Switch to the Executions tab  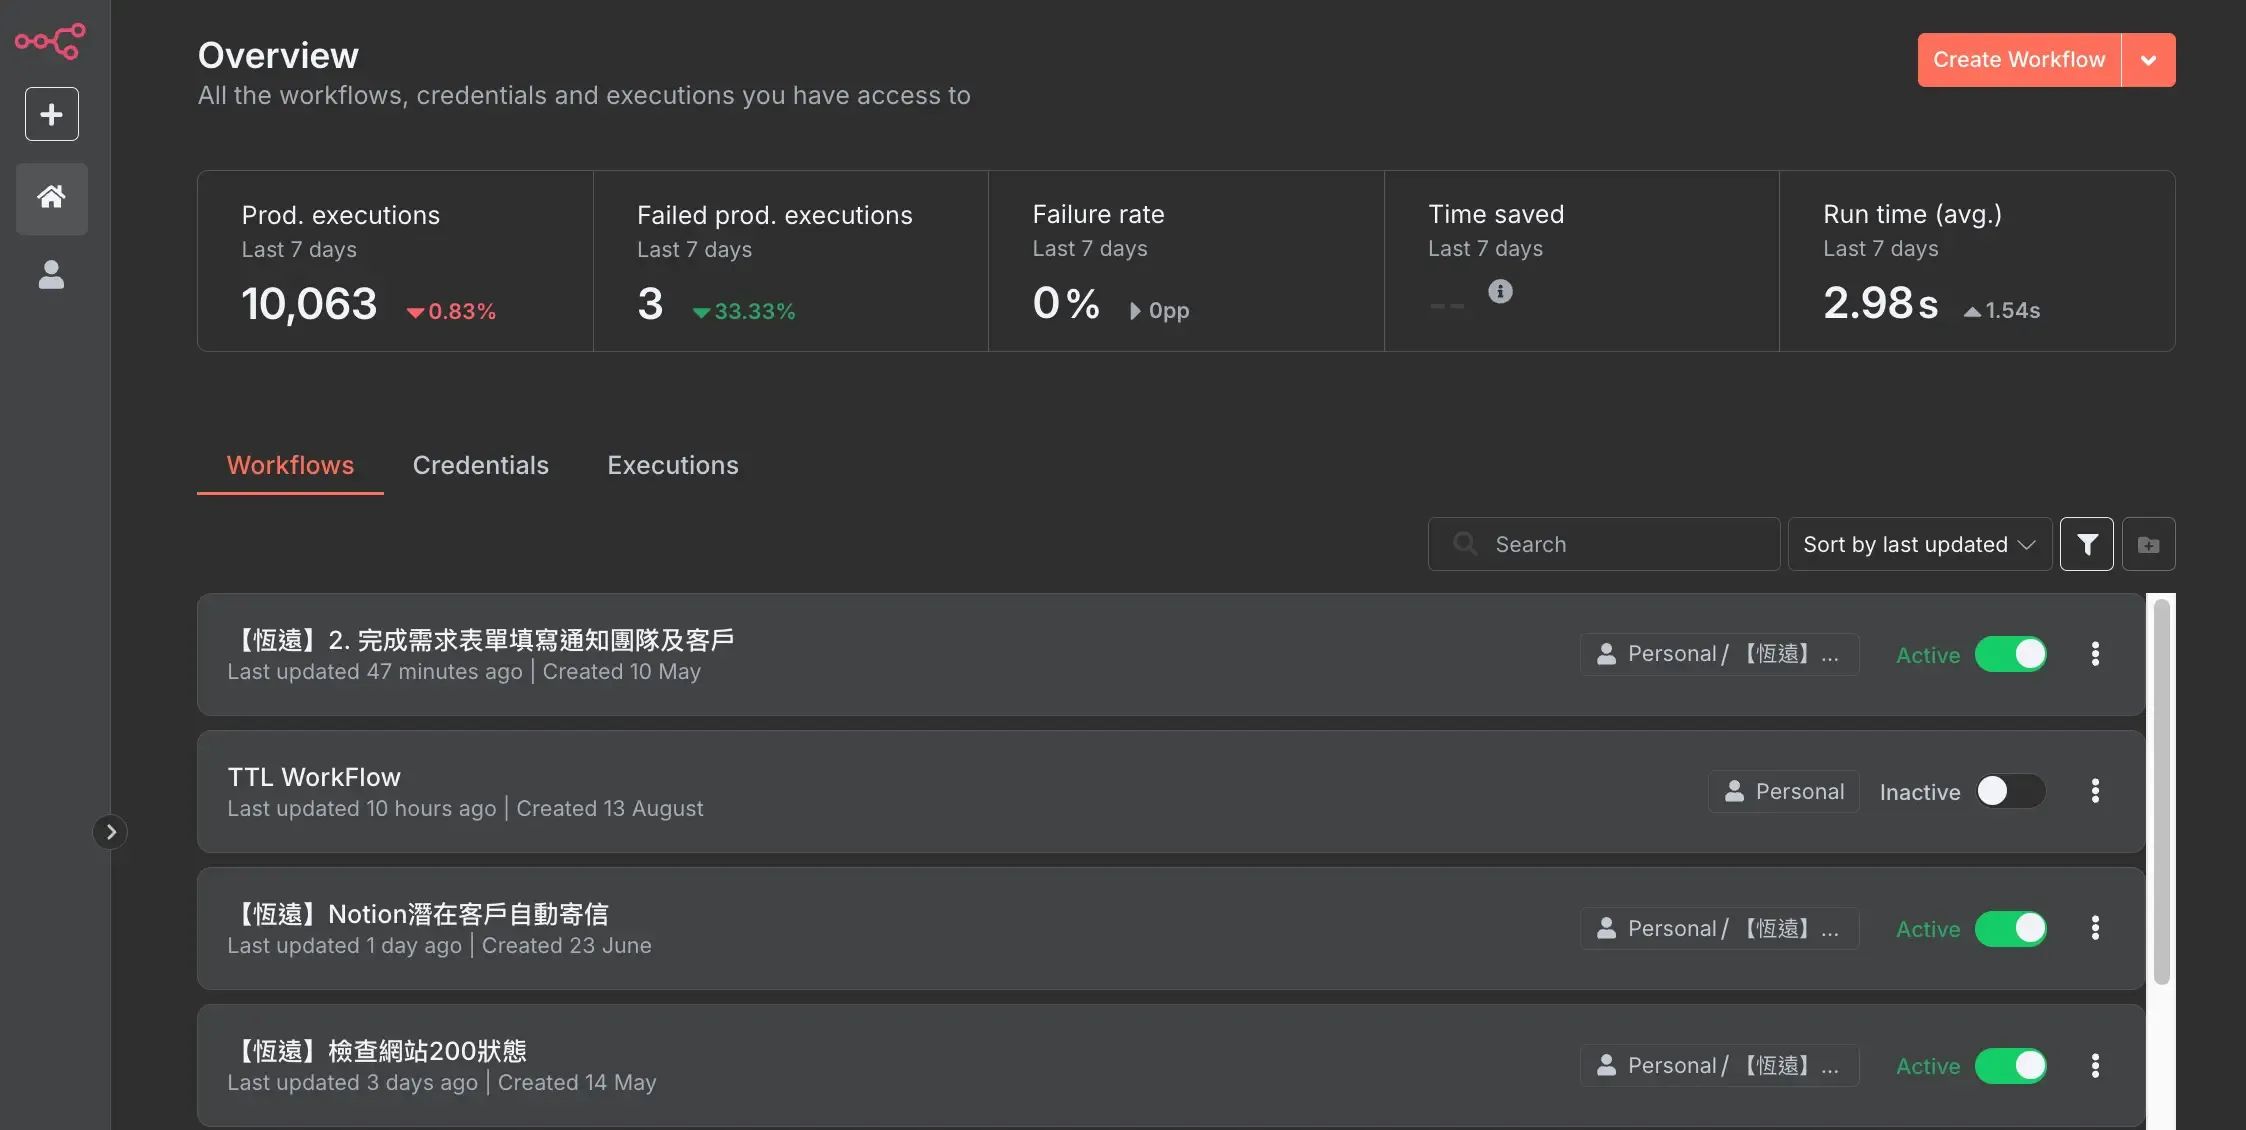click(x=672, y=465)
